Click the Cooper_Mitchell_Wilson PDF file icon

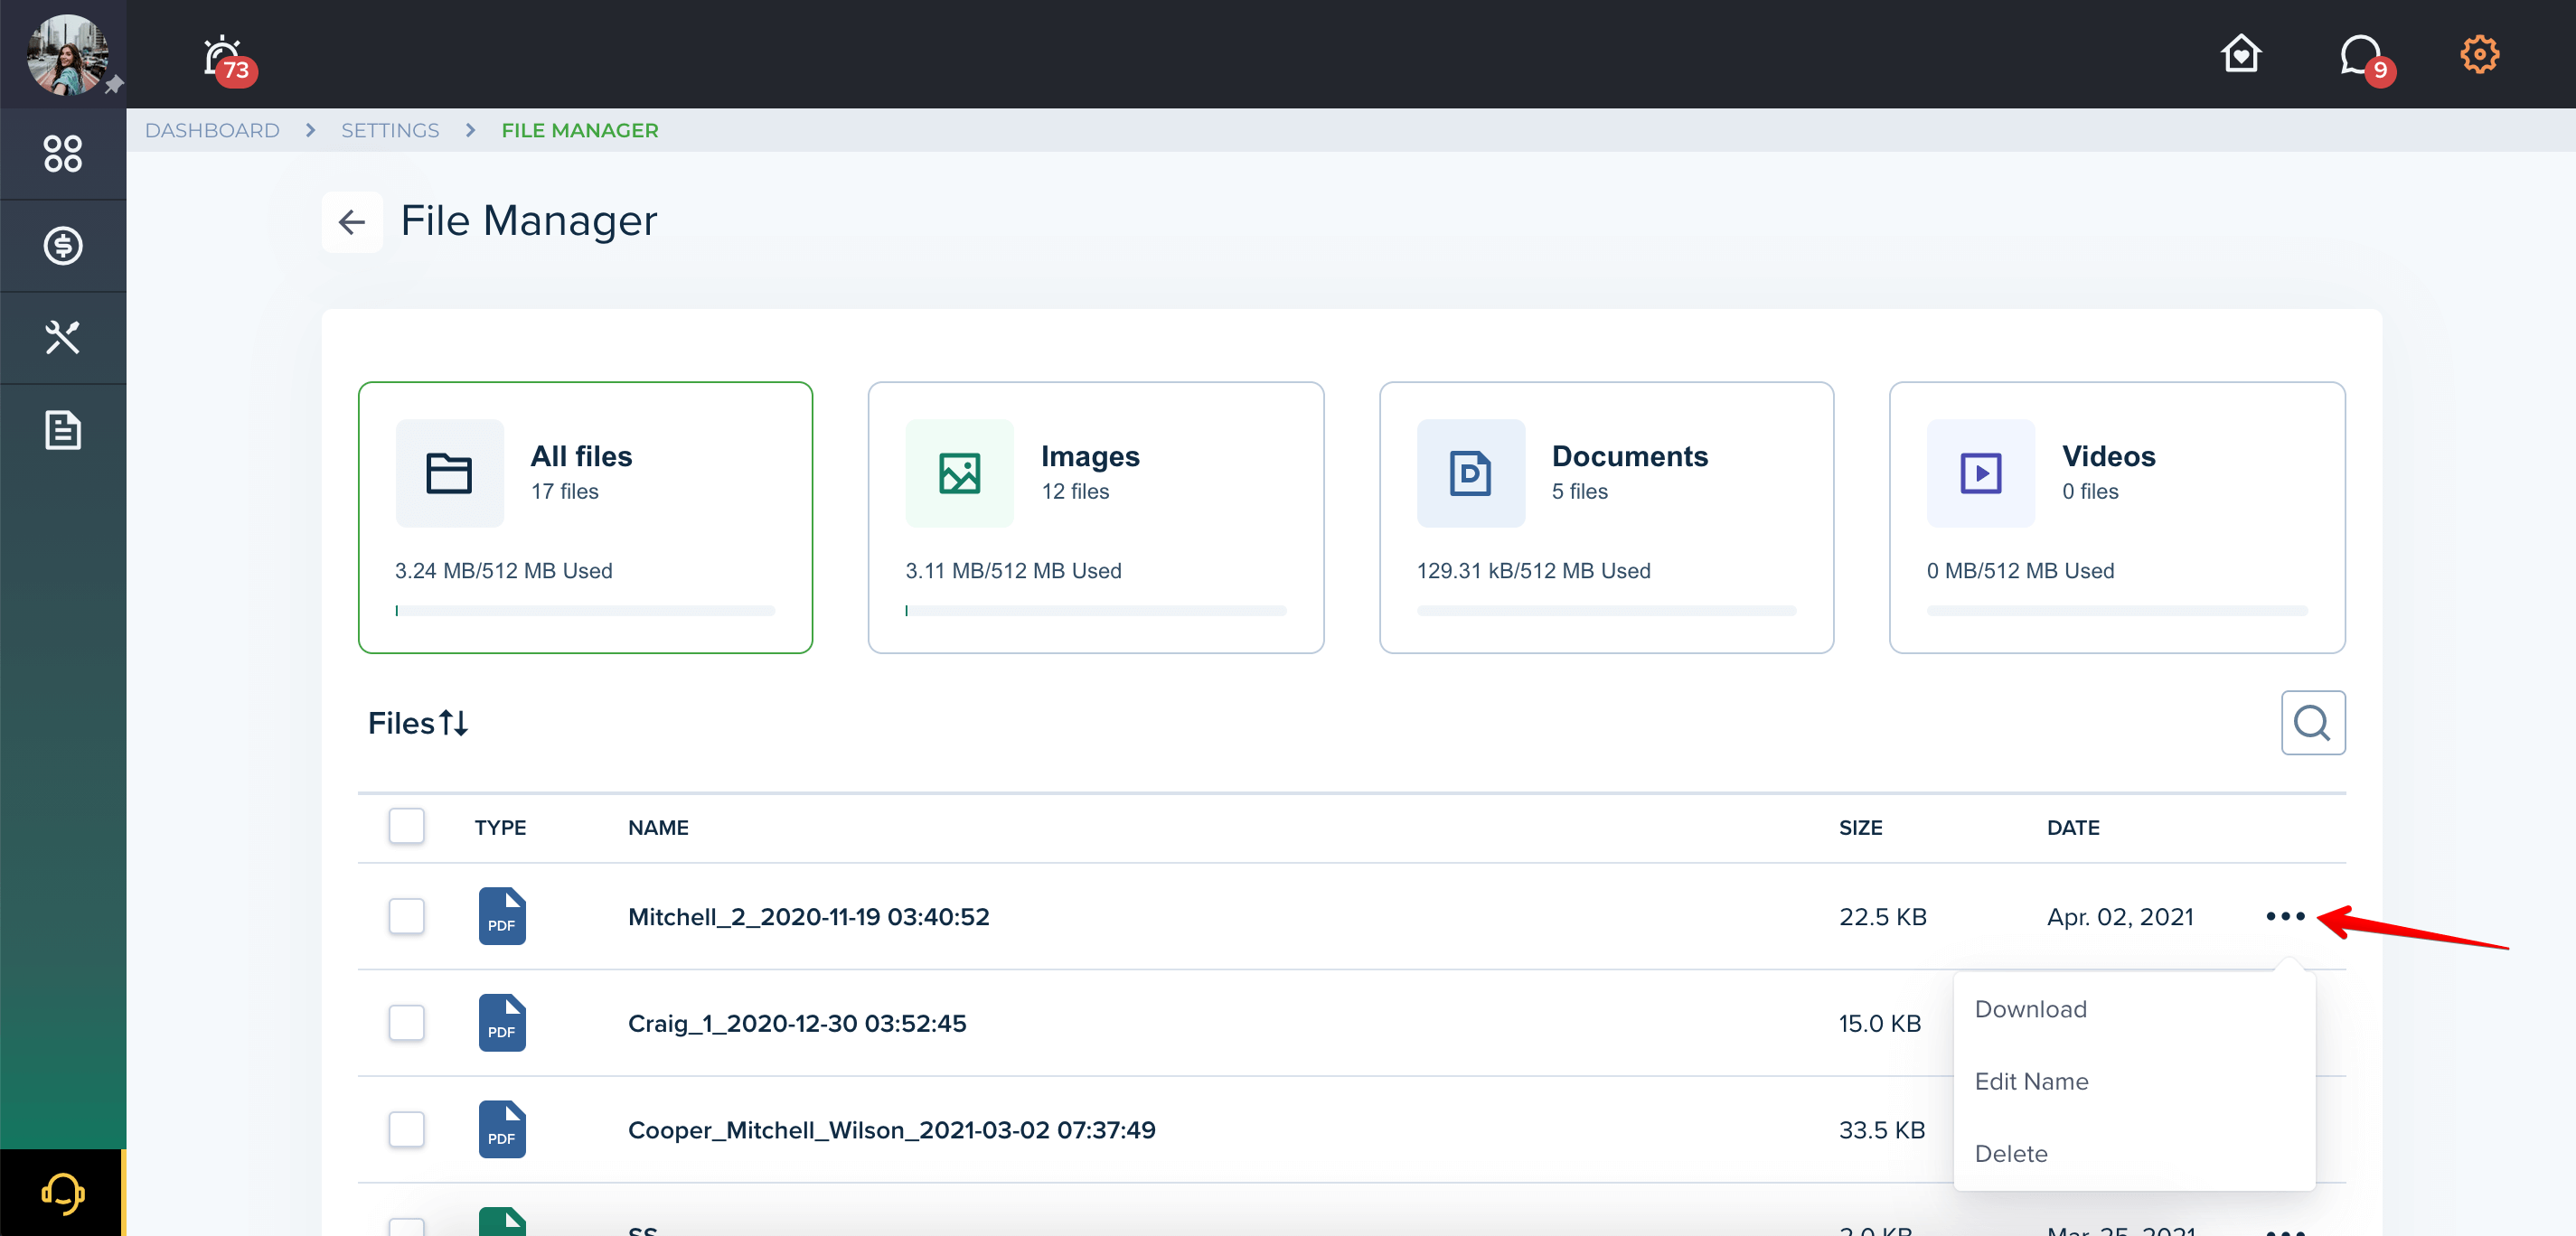[x=502, y=1130]
